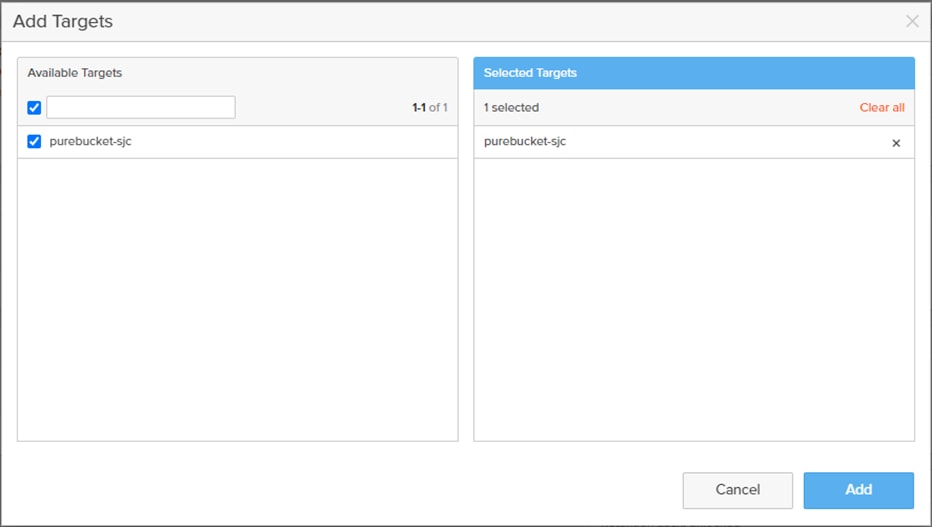
Task: Toggle the select-all checkbox in Available Targets
Action: coord(34,108)
